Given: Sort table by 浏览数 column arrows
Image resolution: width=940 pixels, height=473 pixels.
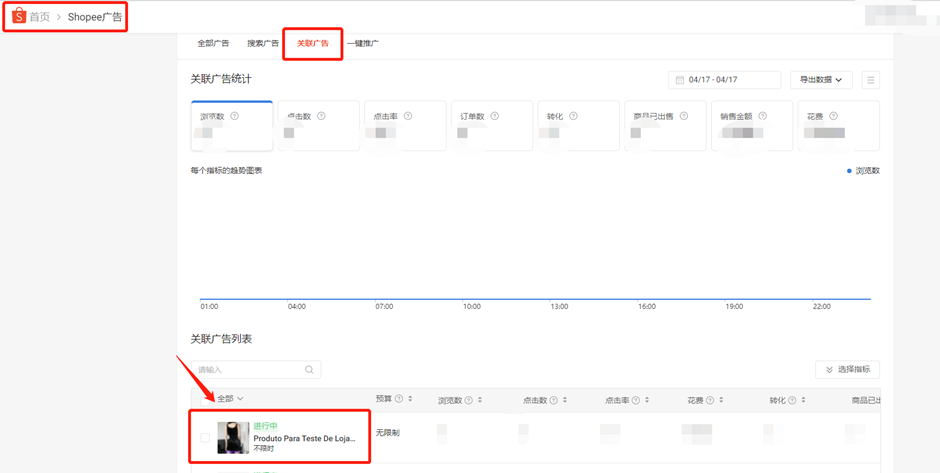Looking at the screenshot, I should [480, 400].
